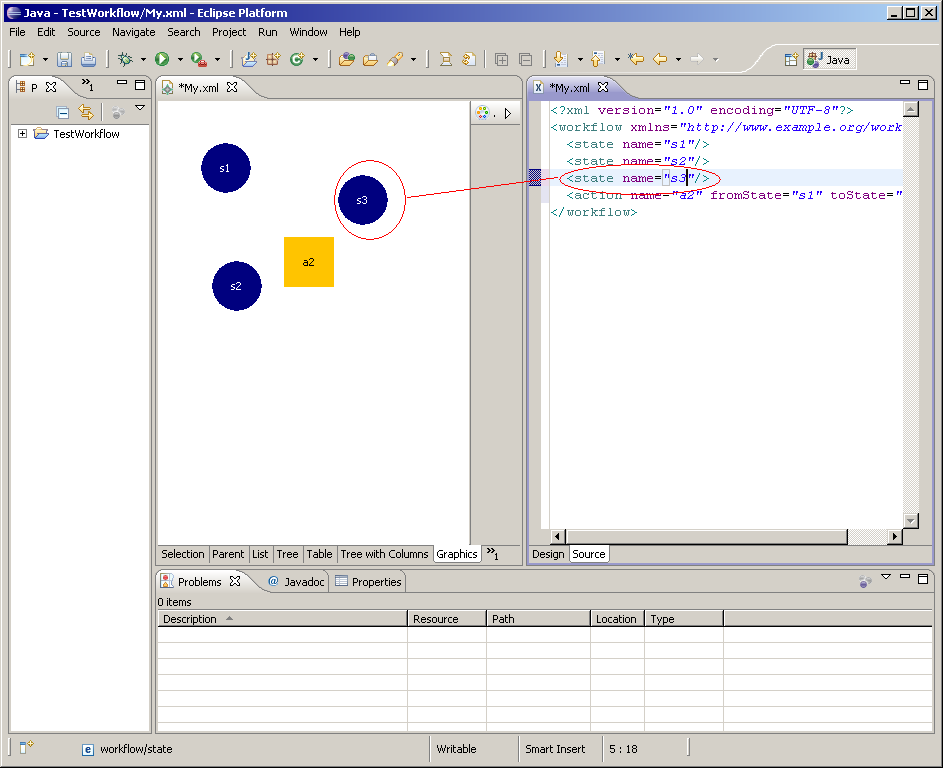
Task: Click the New Java Class icon
Action: pos(297,60)
